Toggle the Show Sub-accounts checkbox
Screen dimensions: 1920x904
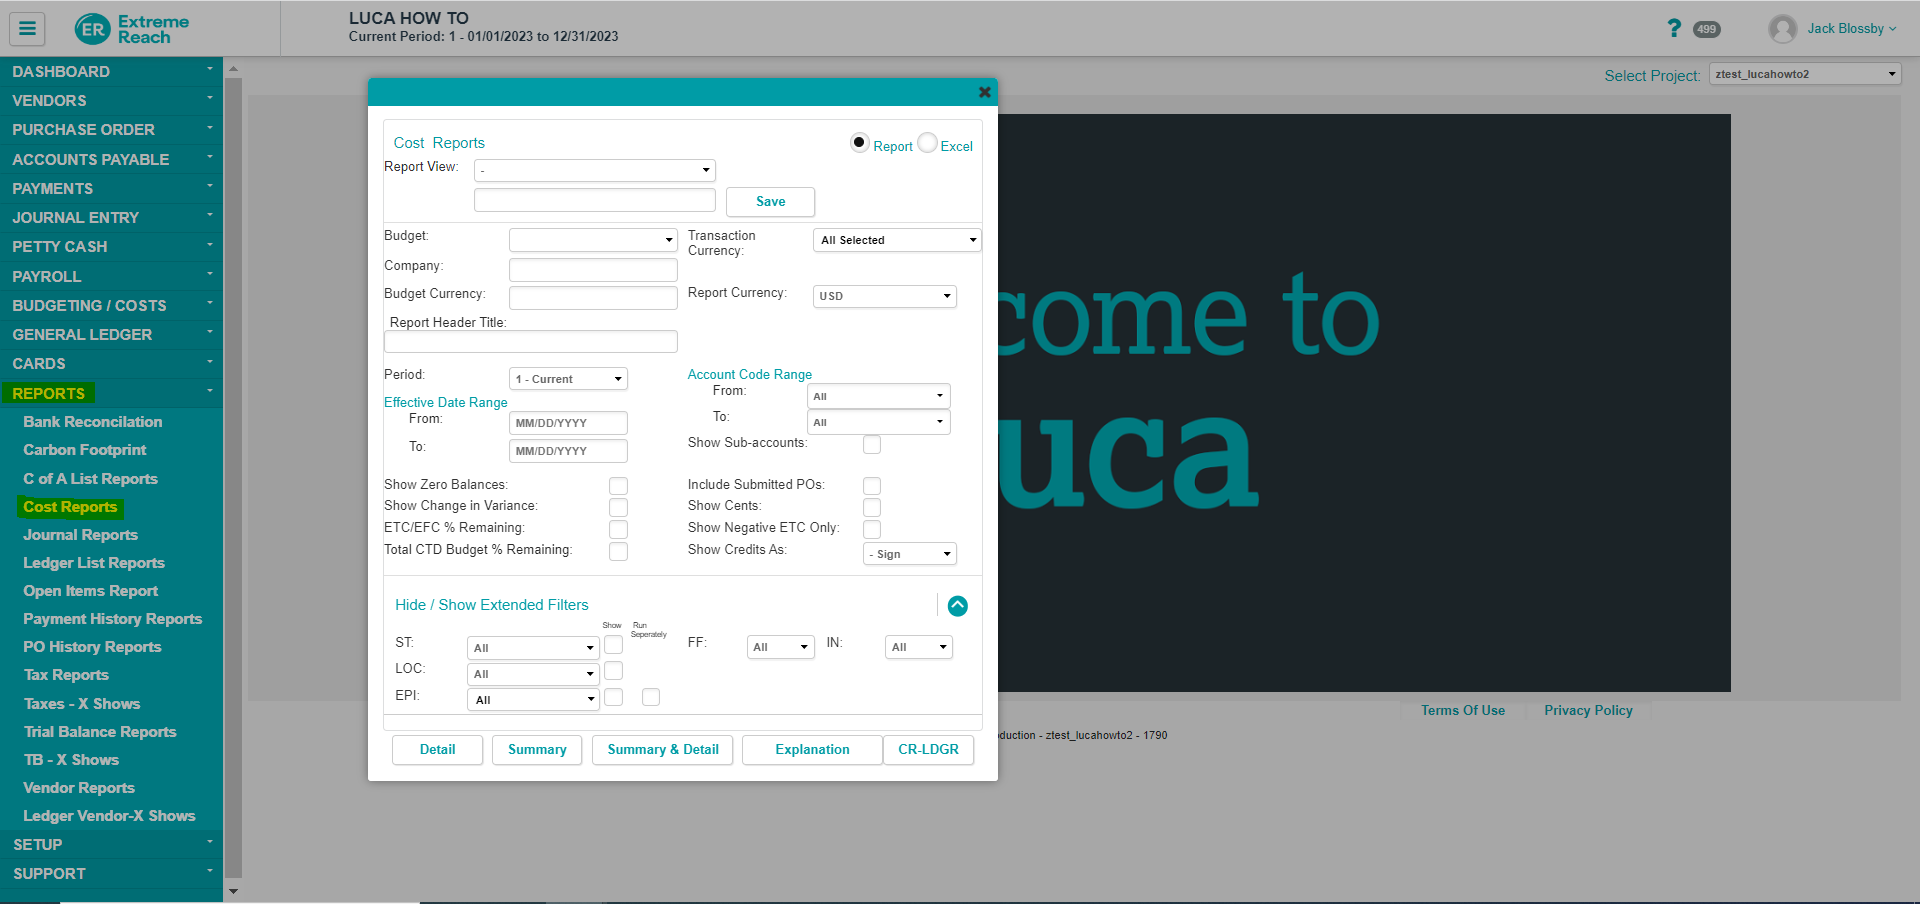coord(872,444)
